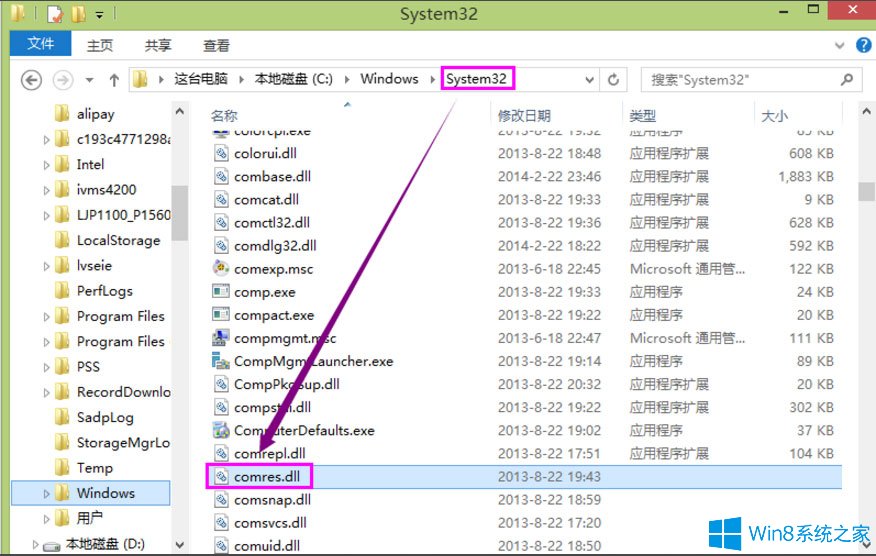Viewport: 876px width, 556px height.
Task: Select comuid.dll file icon
Action: tap(221, 545)
